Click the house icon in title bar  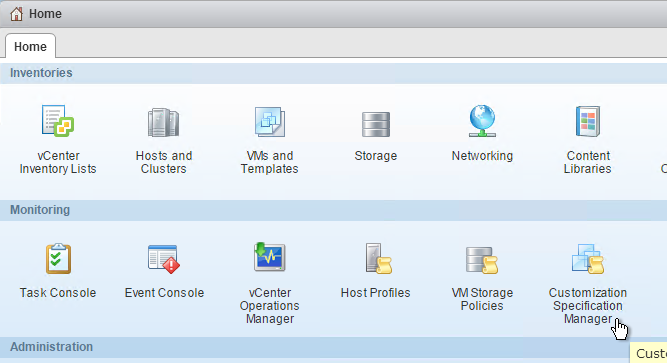pyautogui.click(x=17, y=14)
